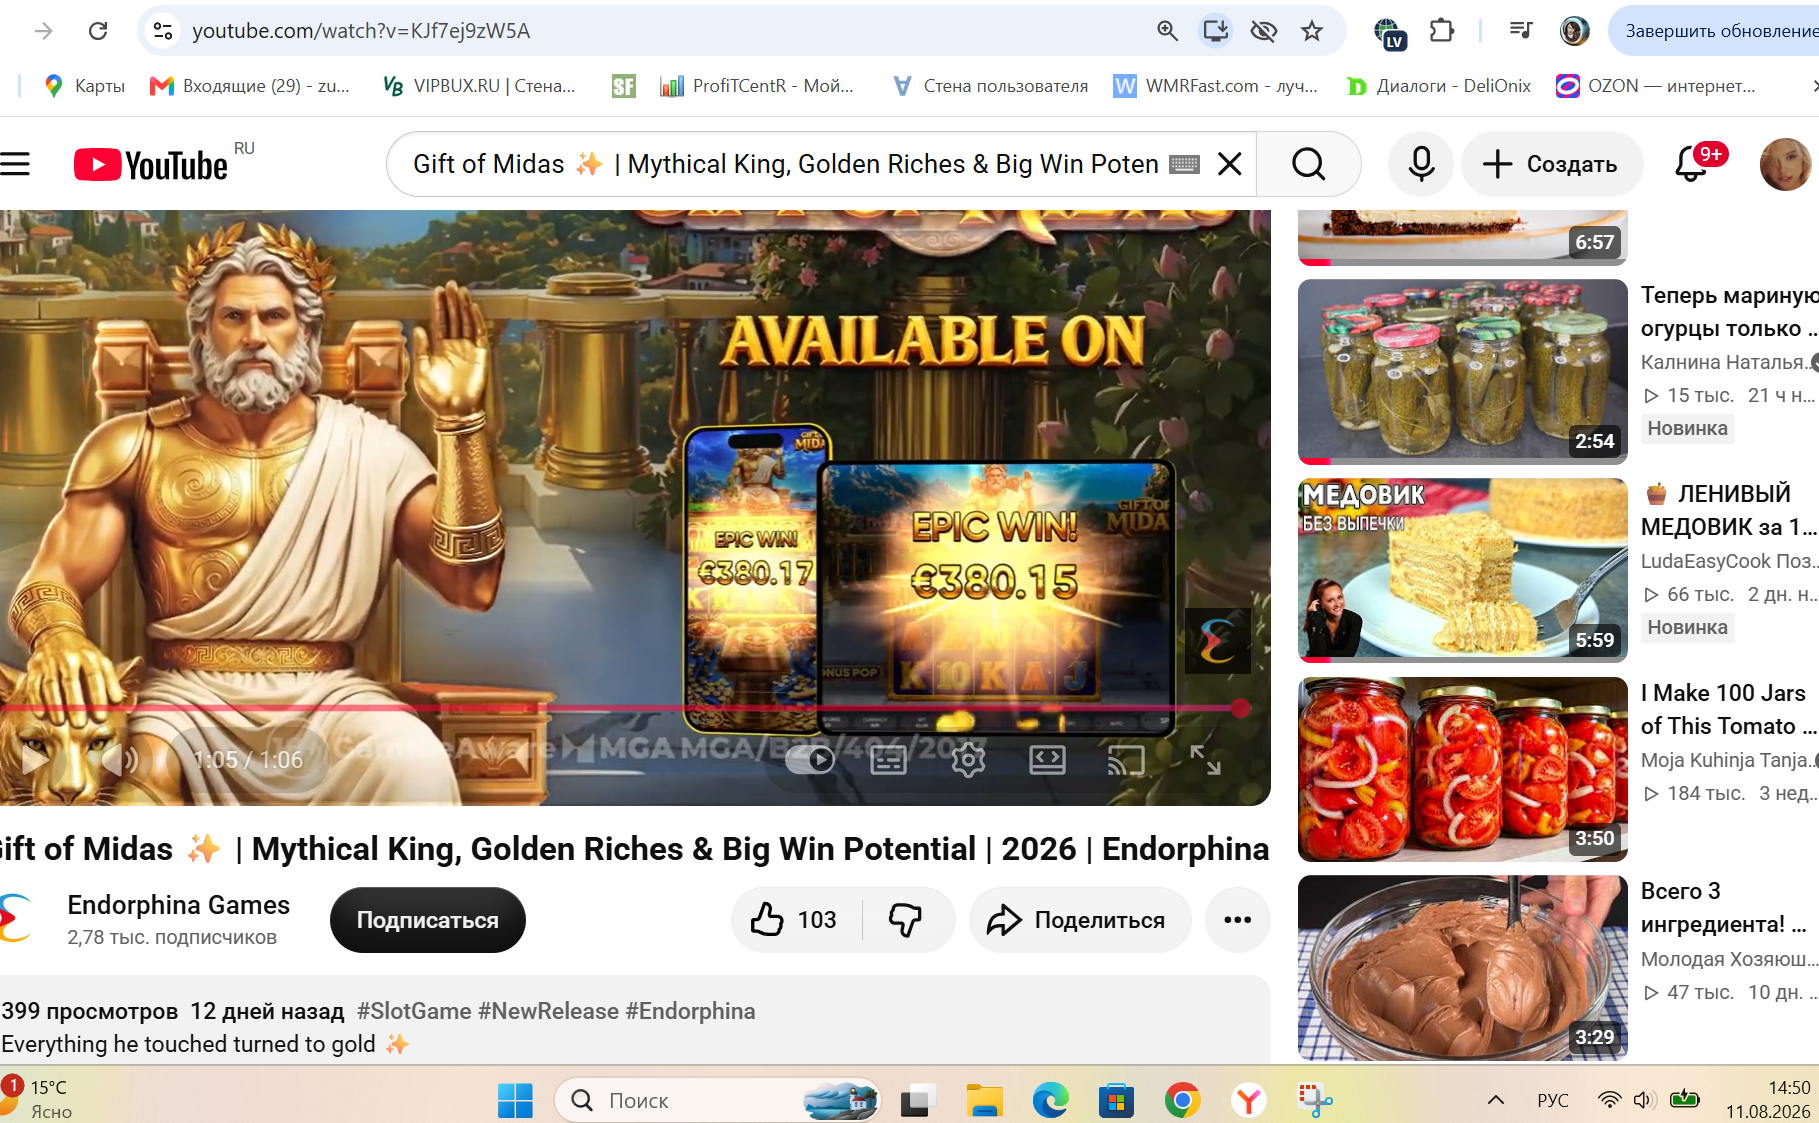1819x1123 pixels.
Task: Open the WMRFast.com bookmark
Action: point(1216,86)
